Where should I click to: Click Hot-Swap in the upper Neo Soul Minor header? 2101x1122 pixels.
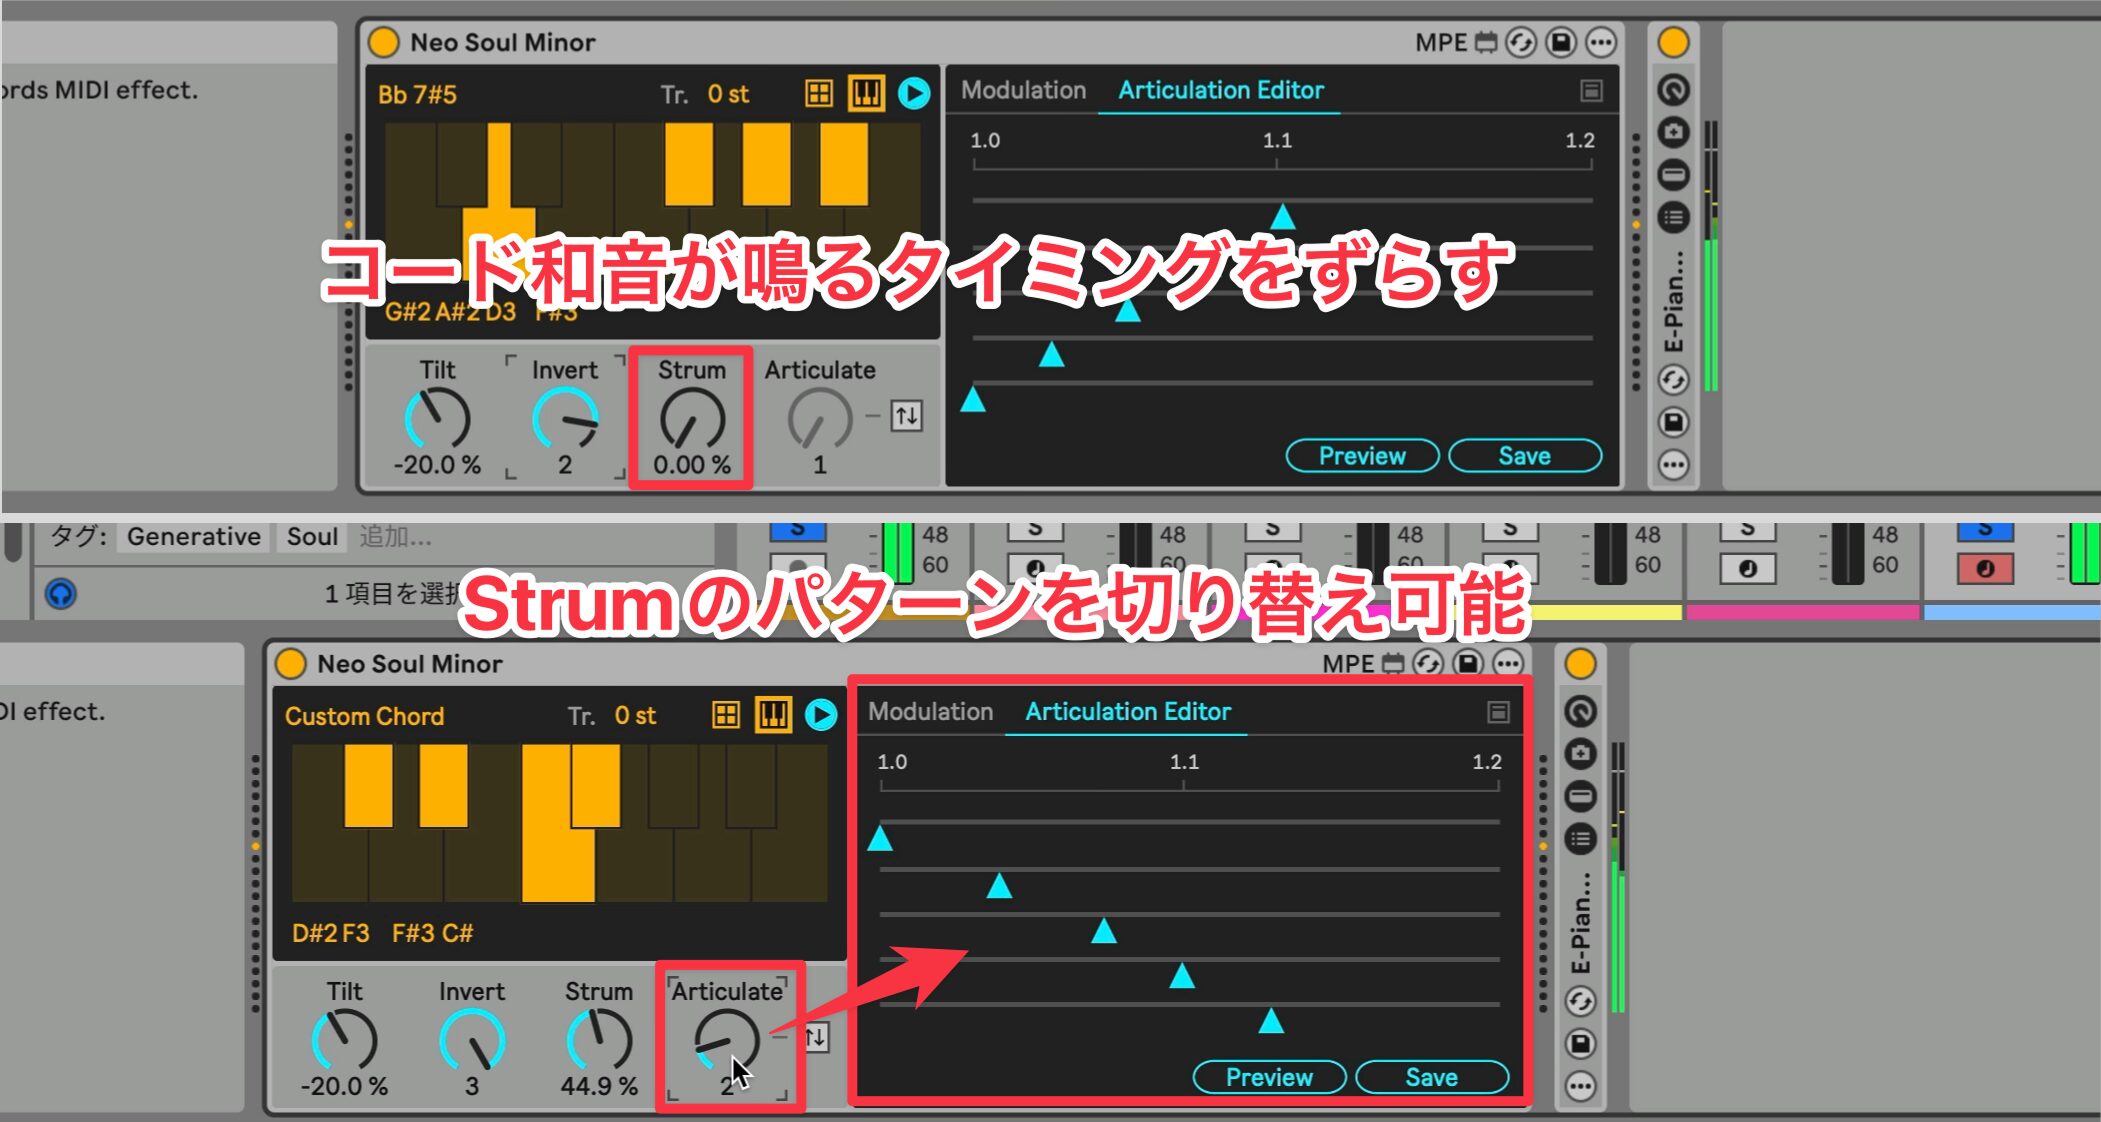tap(1521, 43)
